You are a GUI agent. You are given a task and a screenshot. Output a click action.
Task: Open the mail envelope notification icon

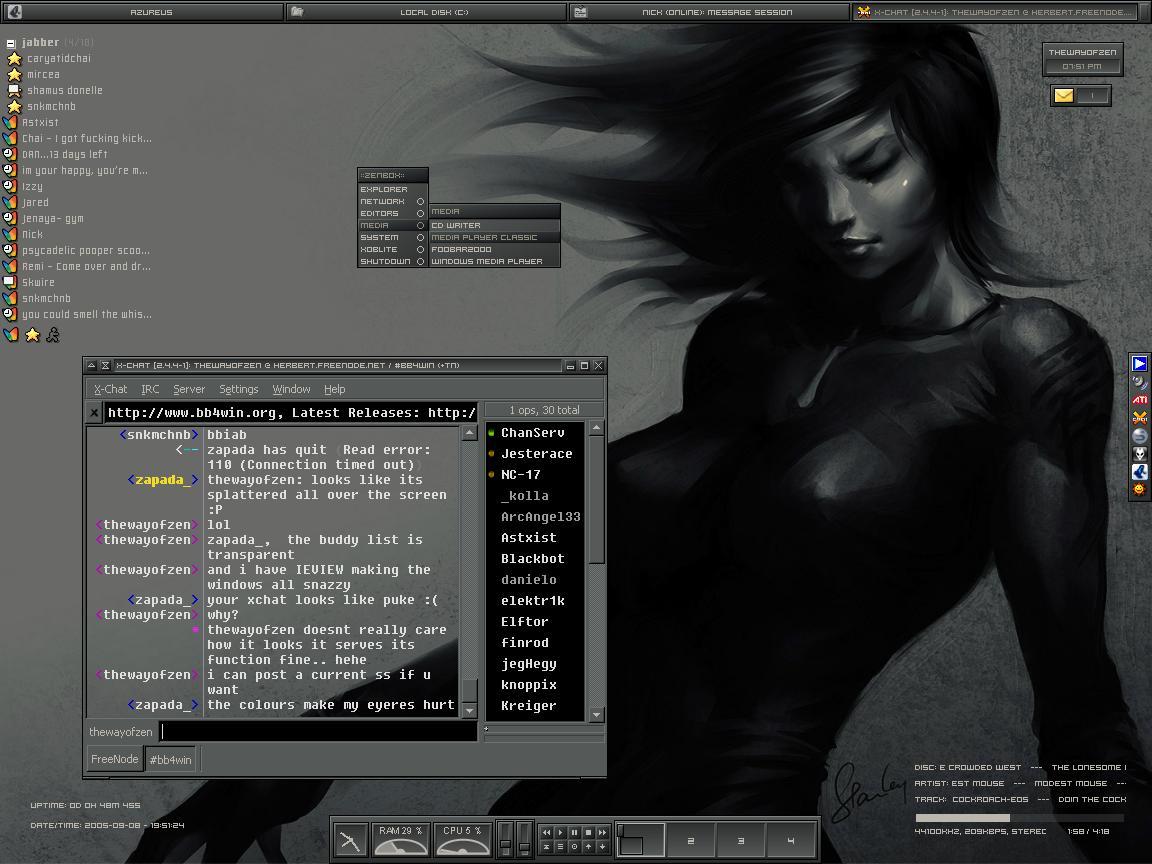pyautogui.click(x=1064, y=96)
